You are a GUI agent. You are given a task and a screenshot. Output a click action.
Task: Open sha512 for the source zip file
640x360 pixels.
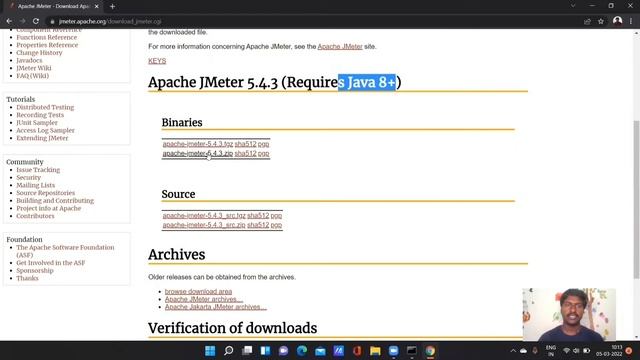[x=258, y=225]
